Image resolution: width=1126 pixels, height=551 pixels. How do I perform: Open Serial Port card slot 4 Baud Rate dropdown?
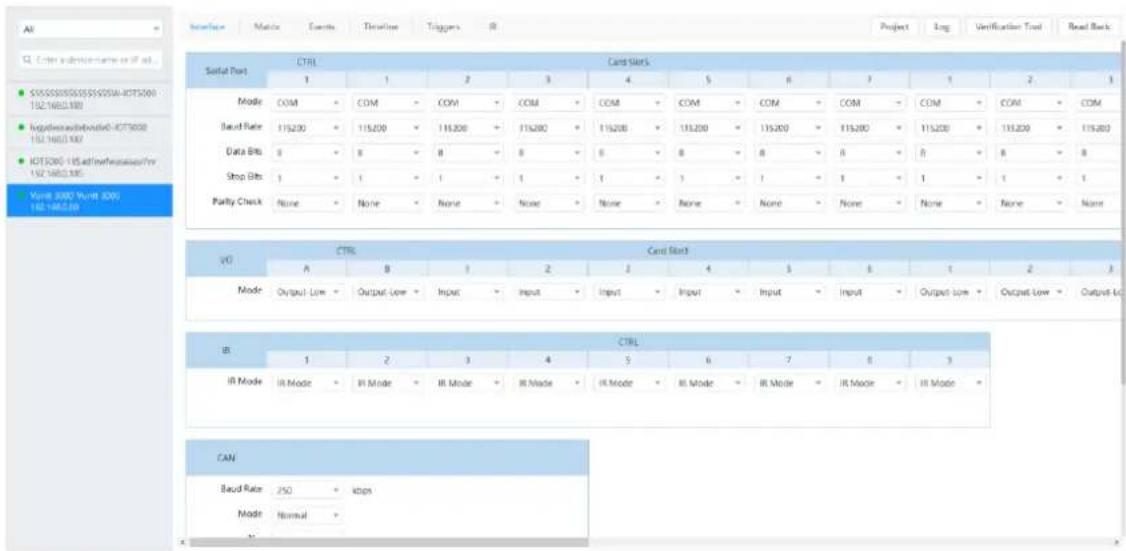coord(631,128)
